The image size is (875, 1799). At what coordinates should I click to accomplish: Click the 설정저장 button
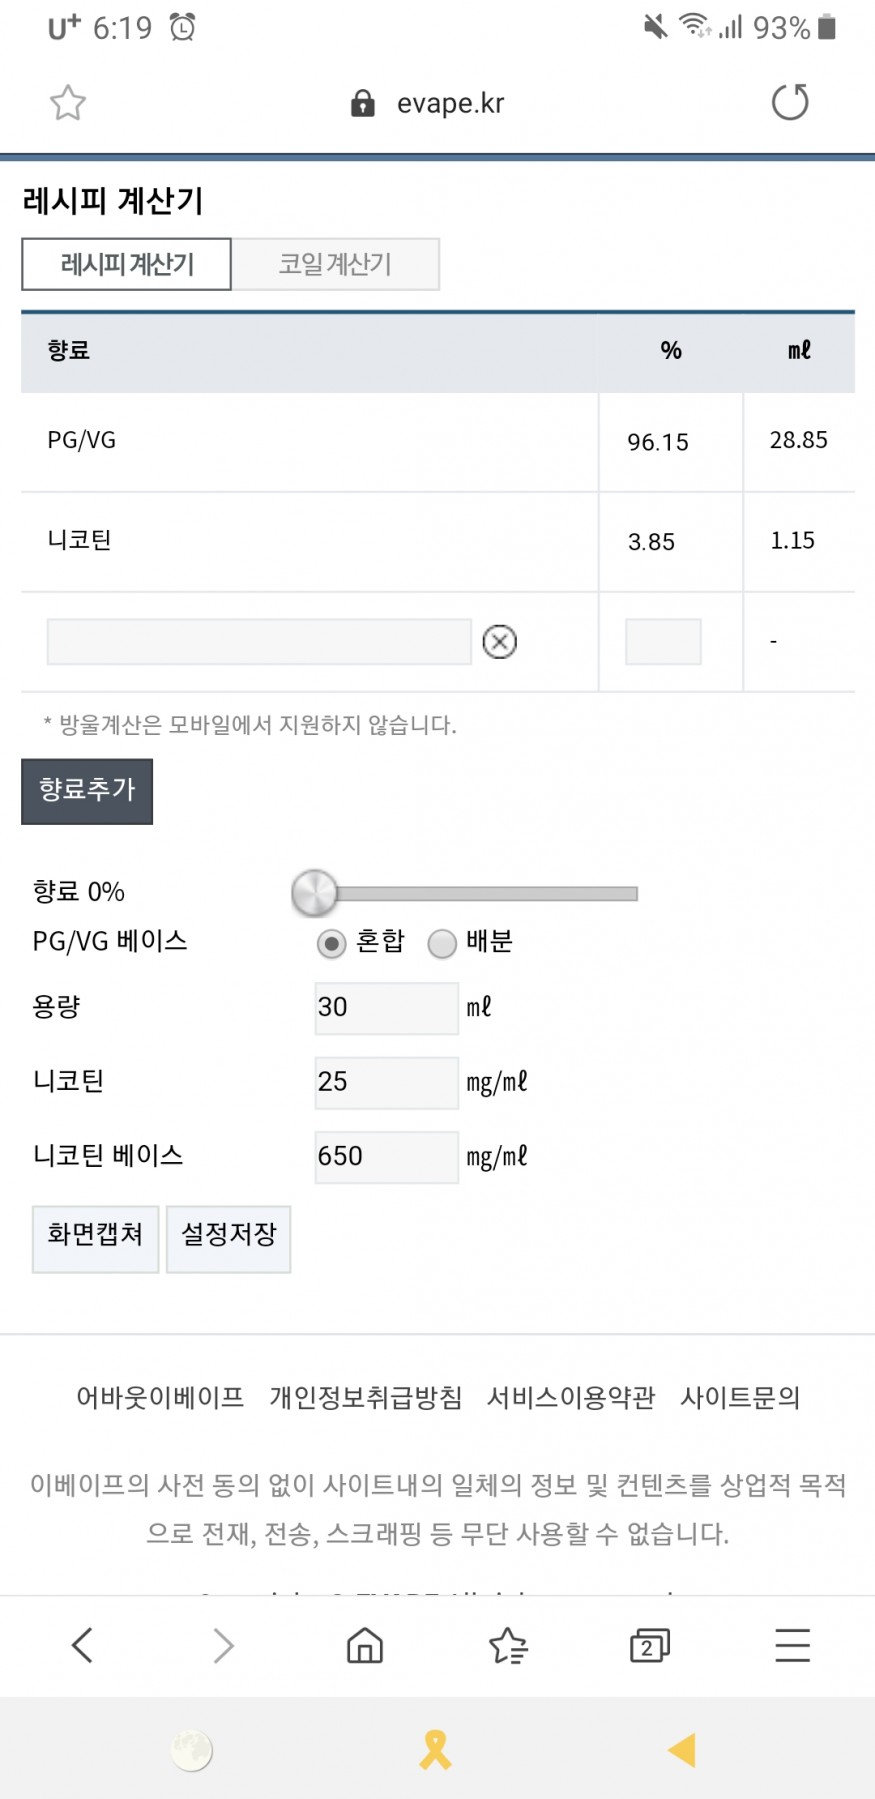tap(228, 1239)
